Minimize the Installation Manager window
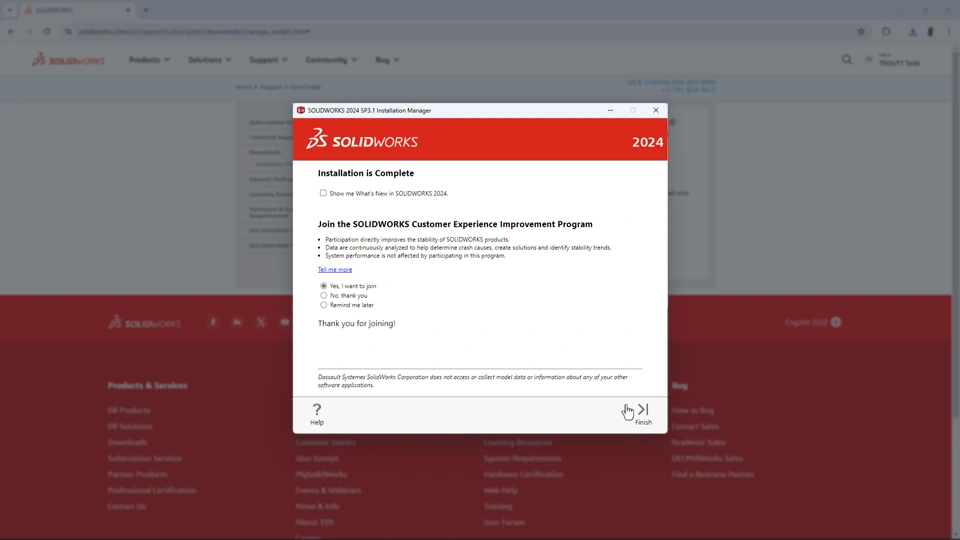Image resolution: width=960 pixels, height=540 pixels. [610, 110]
